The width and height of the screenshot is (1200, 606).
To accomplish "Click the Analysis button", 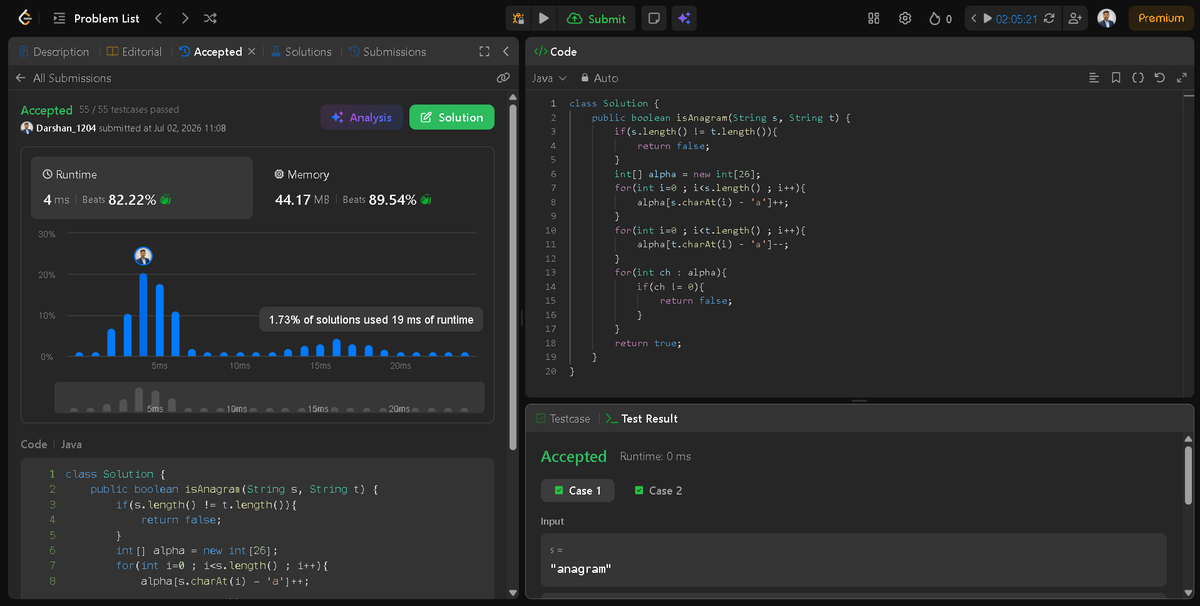I will (361, 117).
